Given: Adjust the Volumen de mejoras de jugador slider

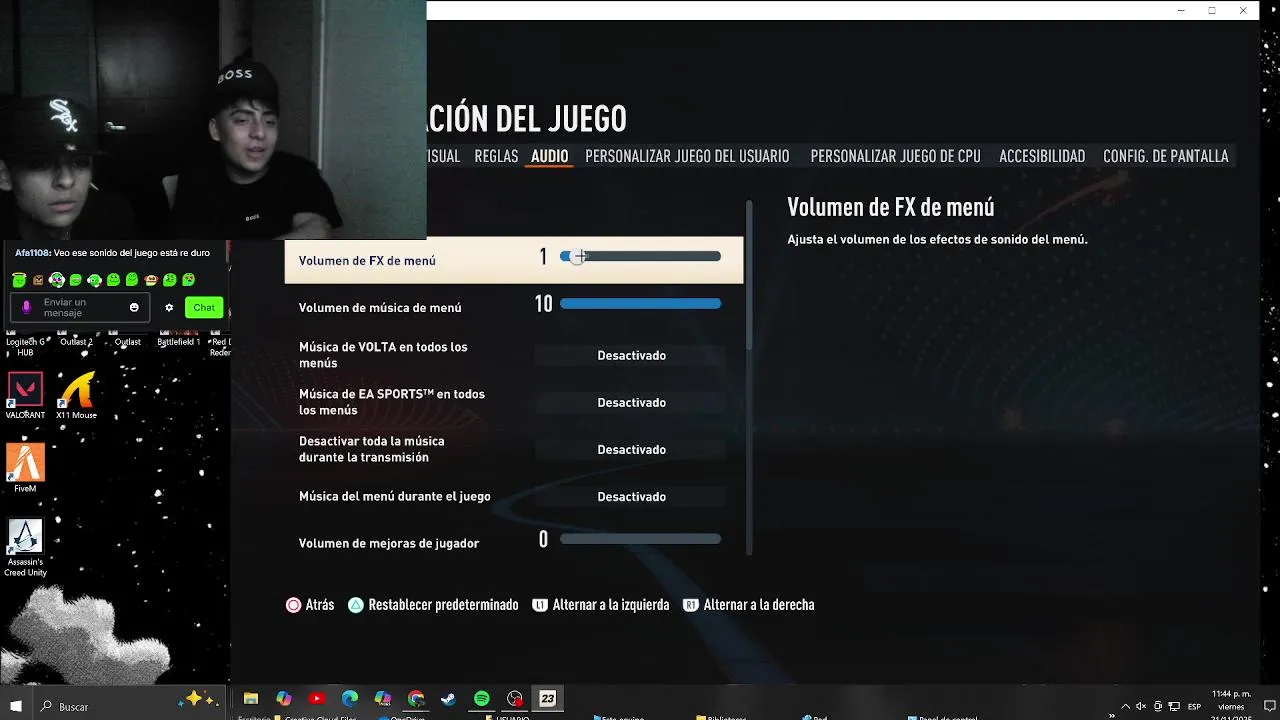Looking at the screenshot, I should pyautogui.click(x=640, y=539).
